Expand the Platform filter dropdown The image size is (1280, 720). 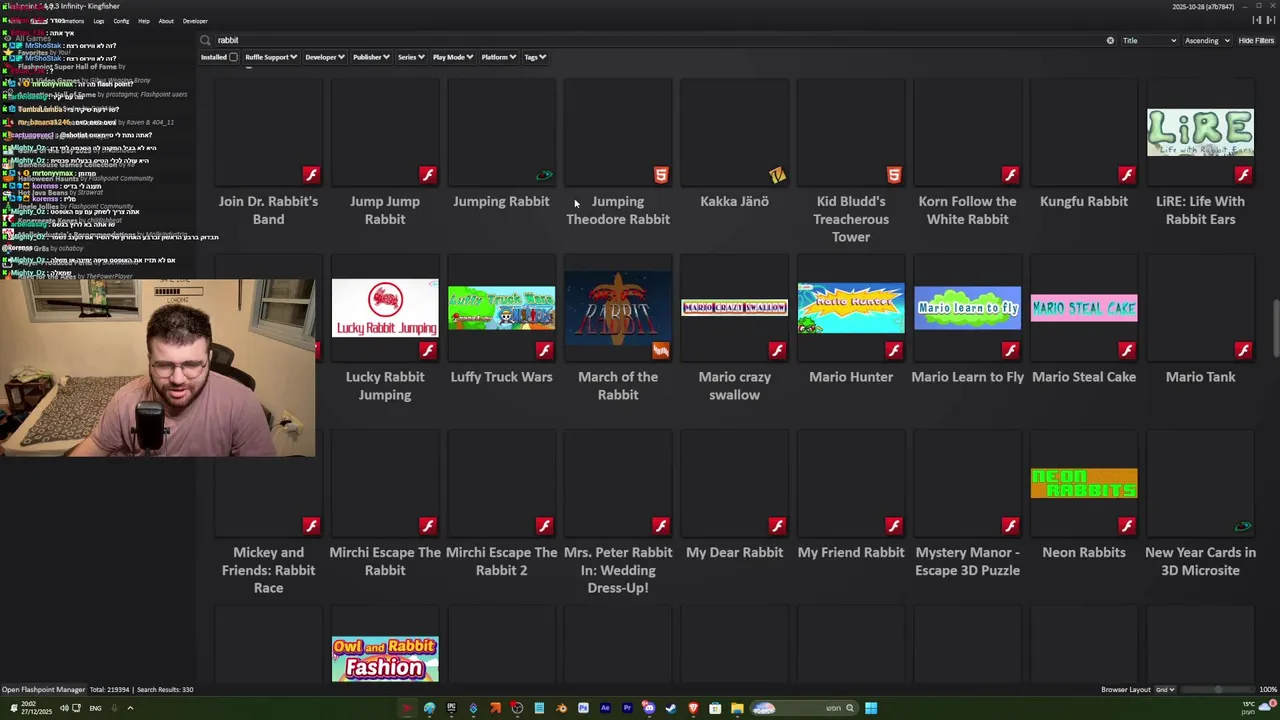click(498, 57)
